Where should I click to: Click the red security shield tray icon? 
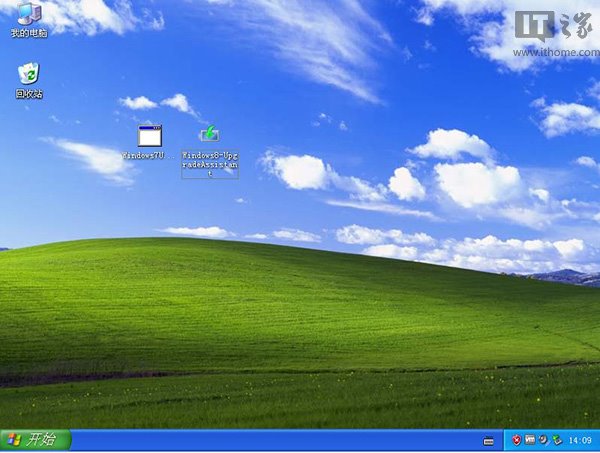point(517,440)
